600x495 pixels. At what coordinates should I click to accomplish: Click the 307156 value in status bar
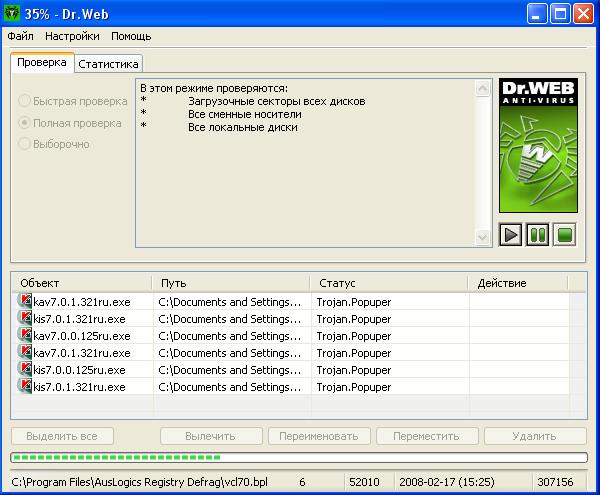tap(555, 482)
